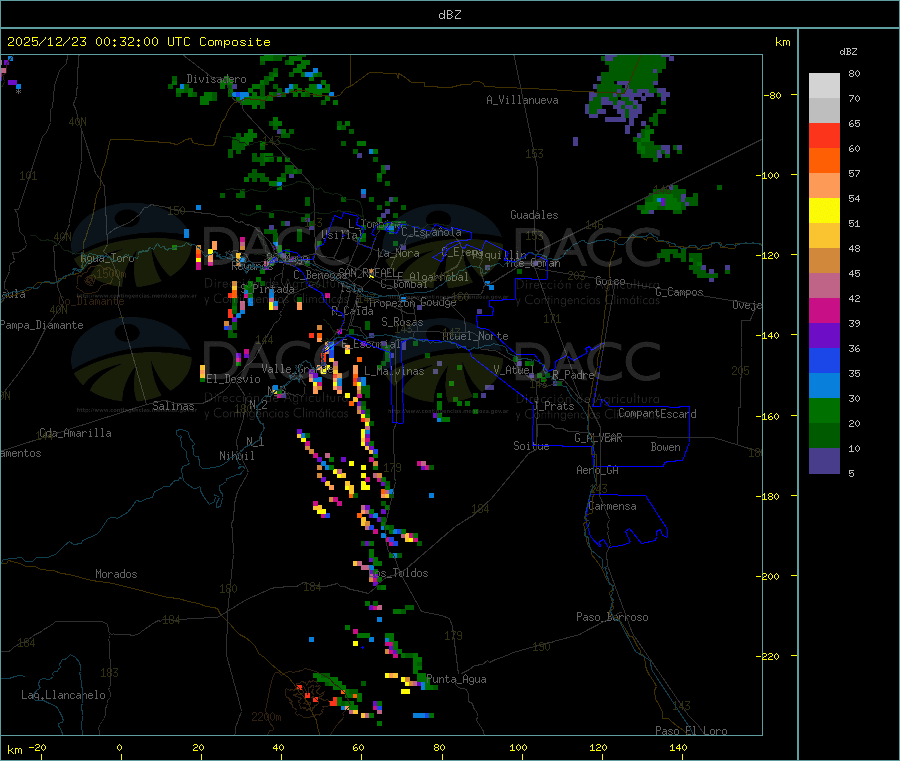Click the Pampa_Diamante label

pos(42,325)
